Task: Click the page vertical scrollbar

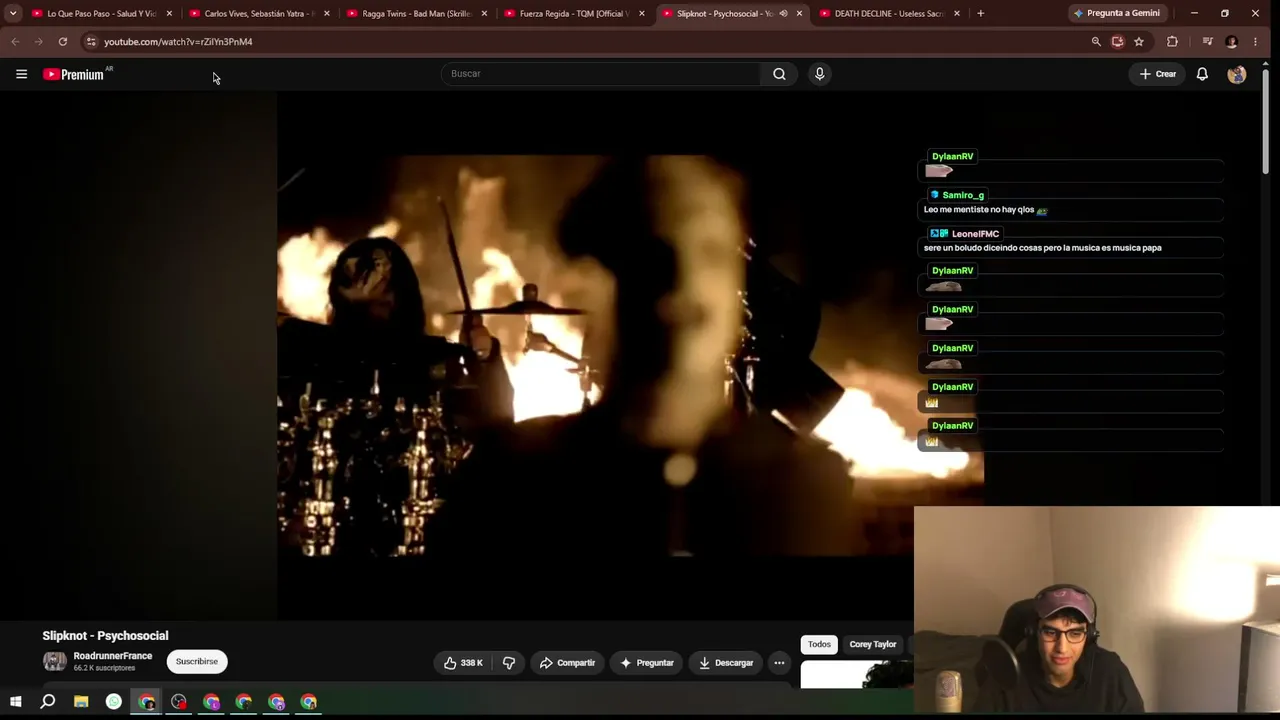Action: 1265,120
